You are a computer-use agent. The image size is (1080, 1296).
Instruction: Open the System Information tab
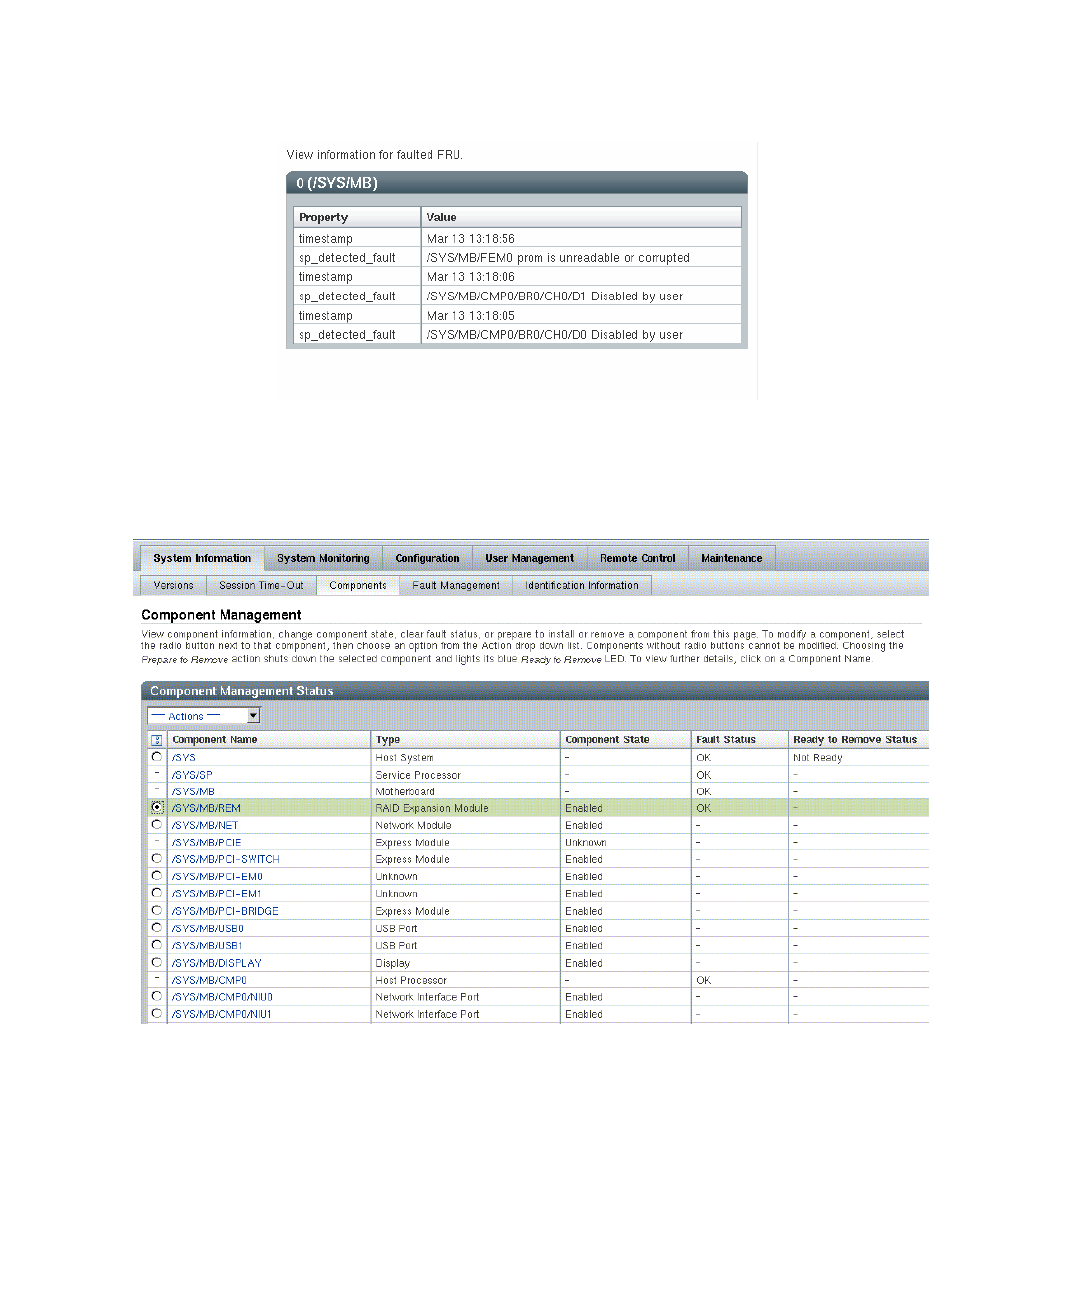[202, 558]
